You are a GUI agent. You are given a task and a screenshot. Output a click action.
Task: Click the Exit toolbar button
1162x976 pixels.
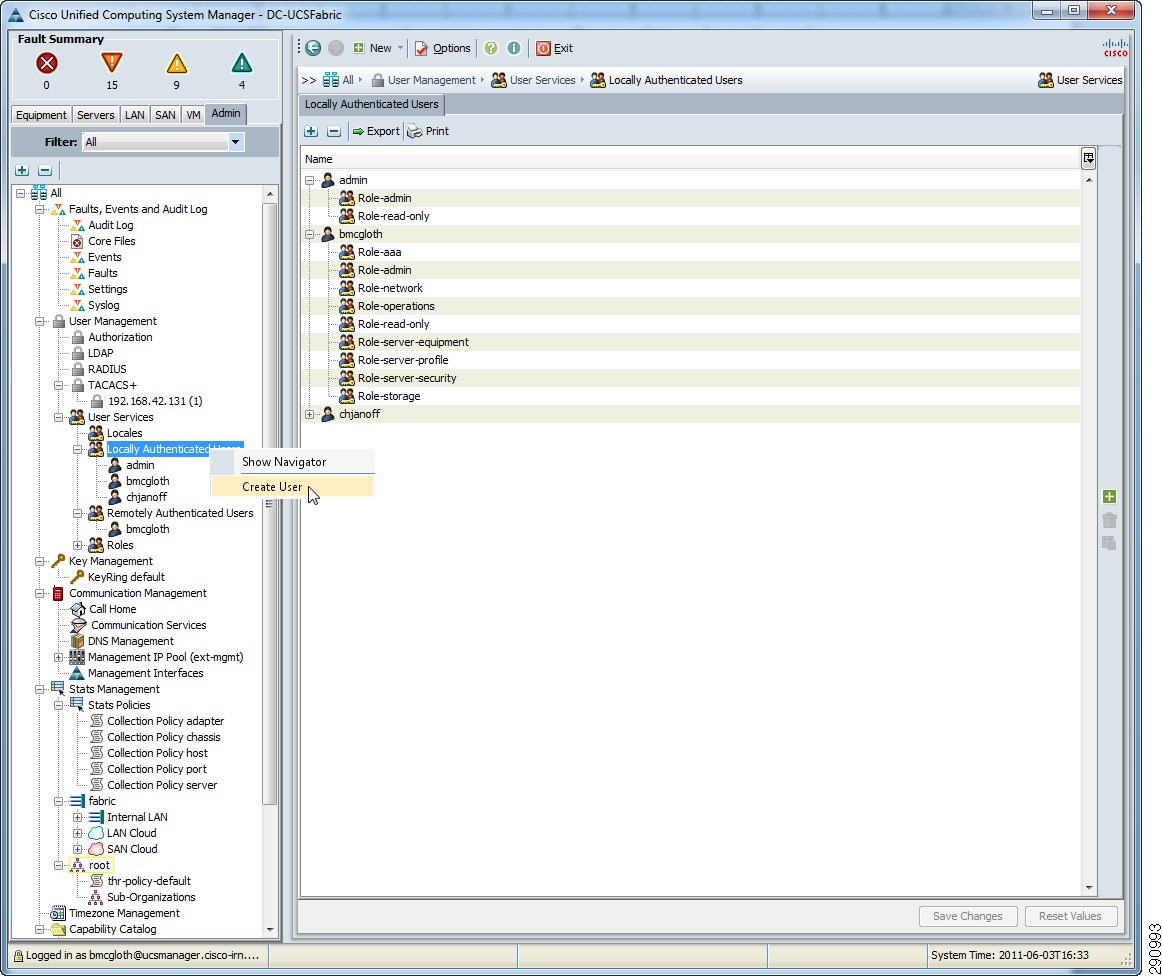[x=554, y=48]
